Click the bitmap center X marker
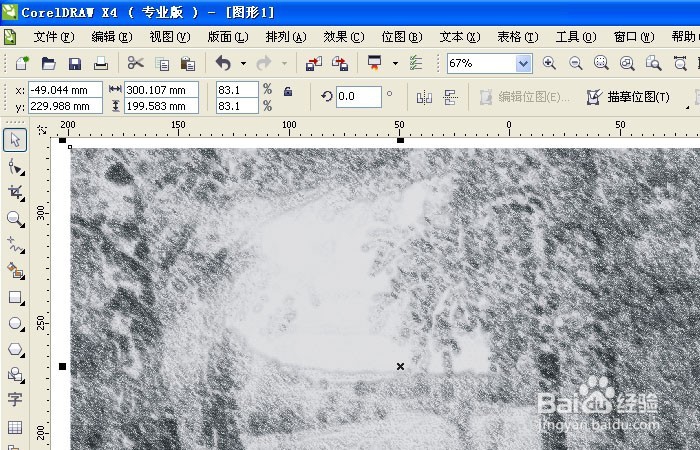Screen dimensions: 700x450 click(400, 367)
